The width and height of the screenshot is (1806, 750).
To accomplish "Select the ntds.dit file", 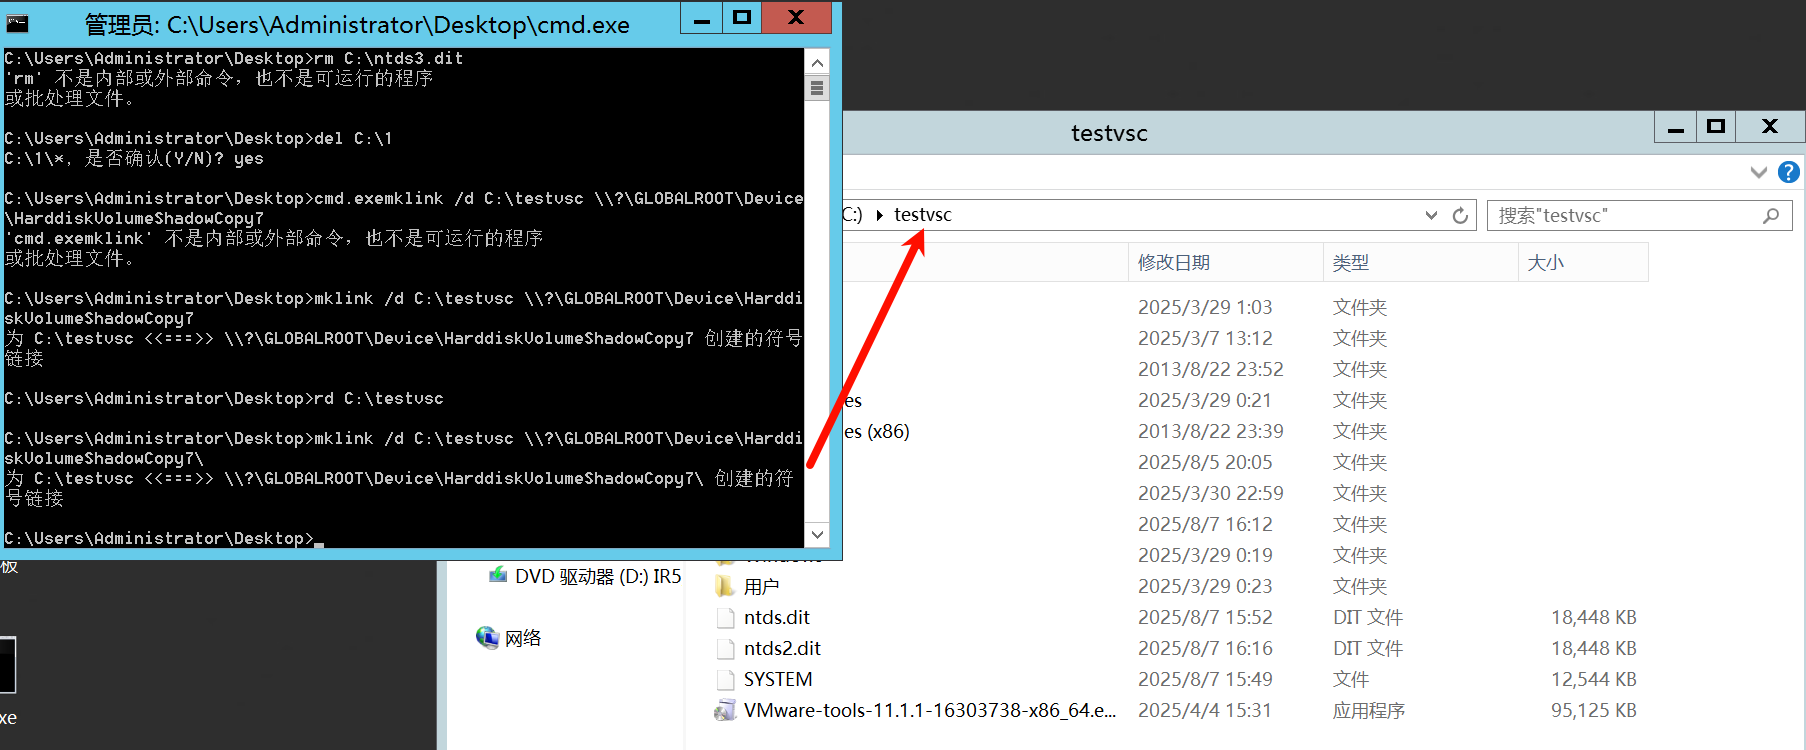I will pyautogui.click(x=776, y=617).
